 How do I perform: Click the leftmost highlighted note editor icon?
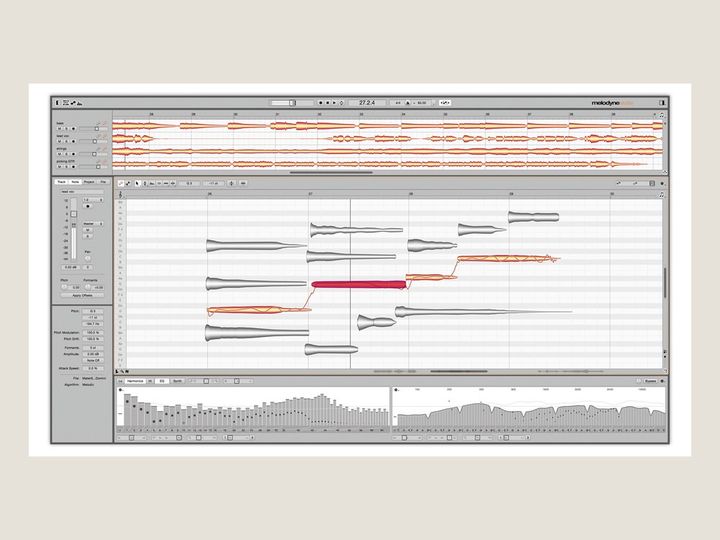(121, 183)
